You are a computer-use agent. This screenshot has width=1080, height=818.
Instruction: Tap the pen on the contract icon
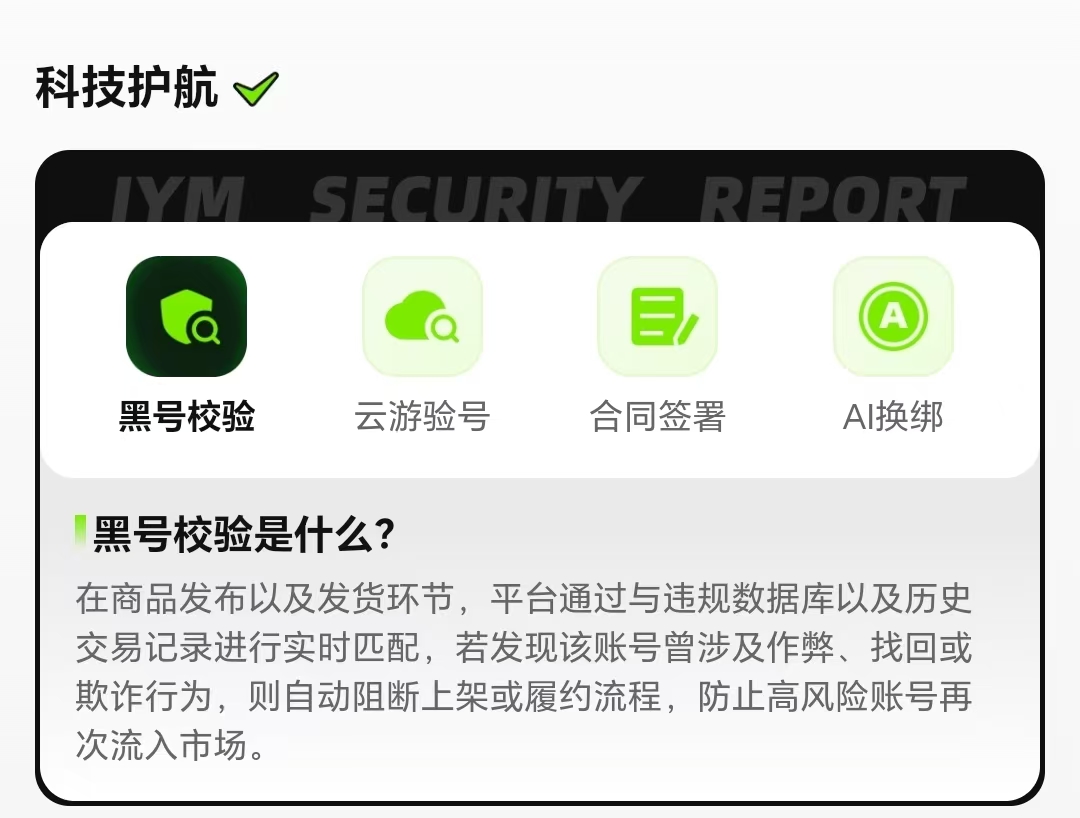[686, 330]
